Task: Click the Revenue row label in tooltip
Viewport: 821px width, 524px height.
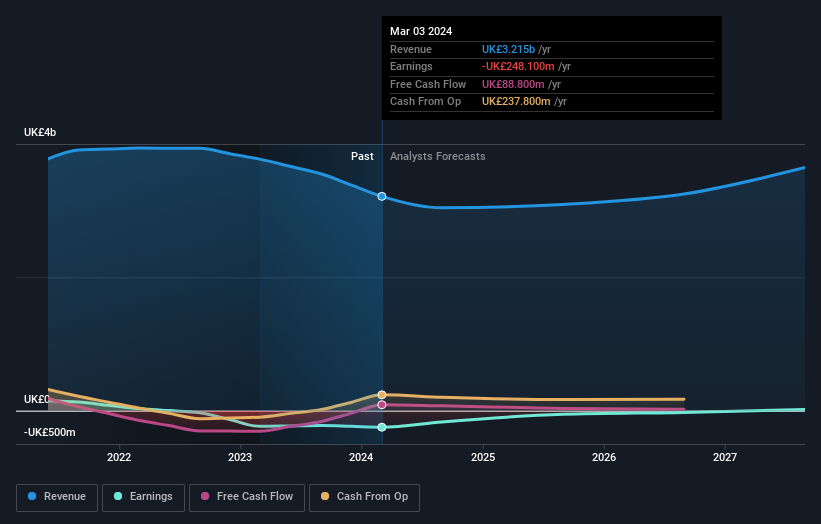Action: pyautogui.click(x=411, y=49)
